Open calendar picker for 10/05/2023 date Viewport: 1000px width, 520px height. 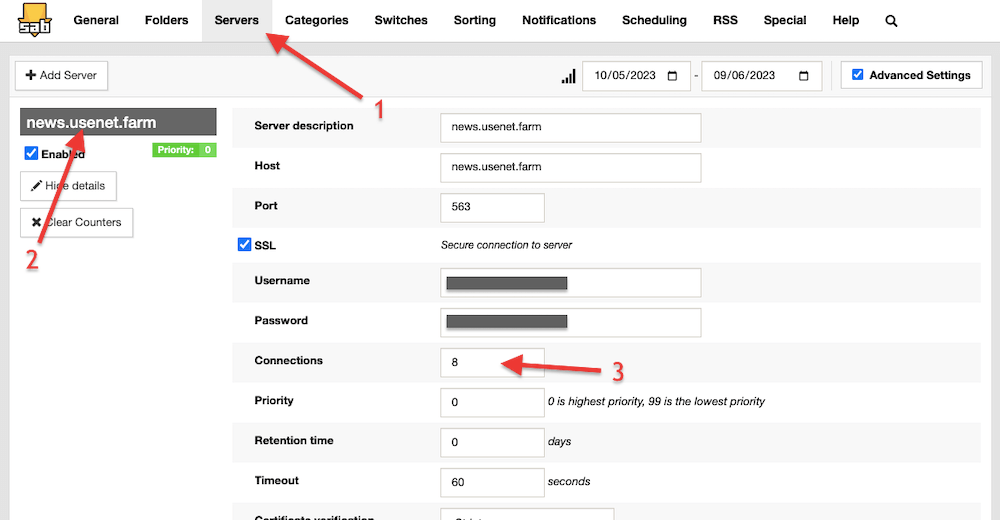[x=672, y=76]
